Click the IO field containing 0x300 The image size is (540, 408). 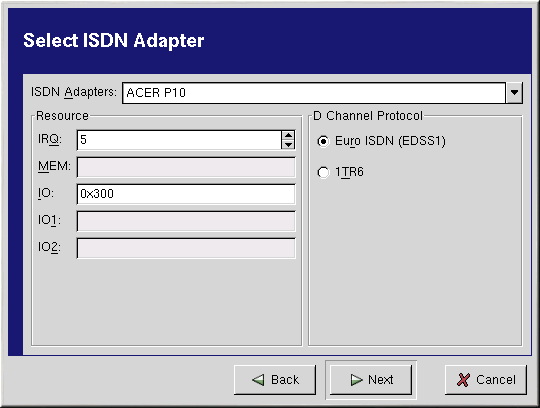pos(186,194)
